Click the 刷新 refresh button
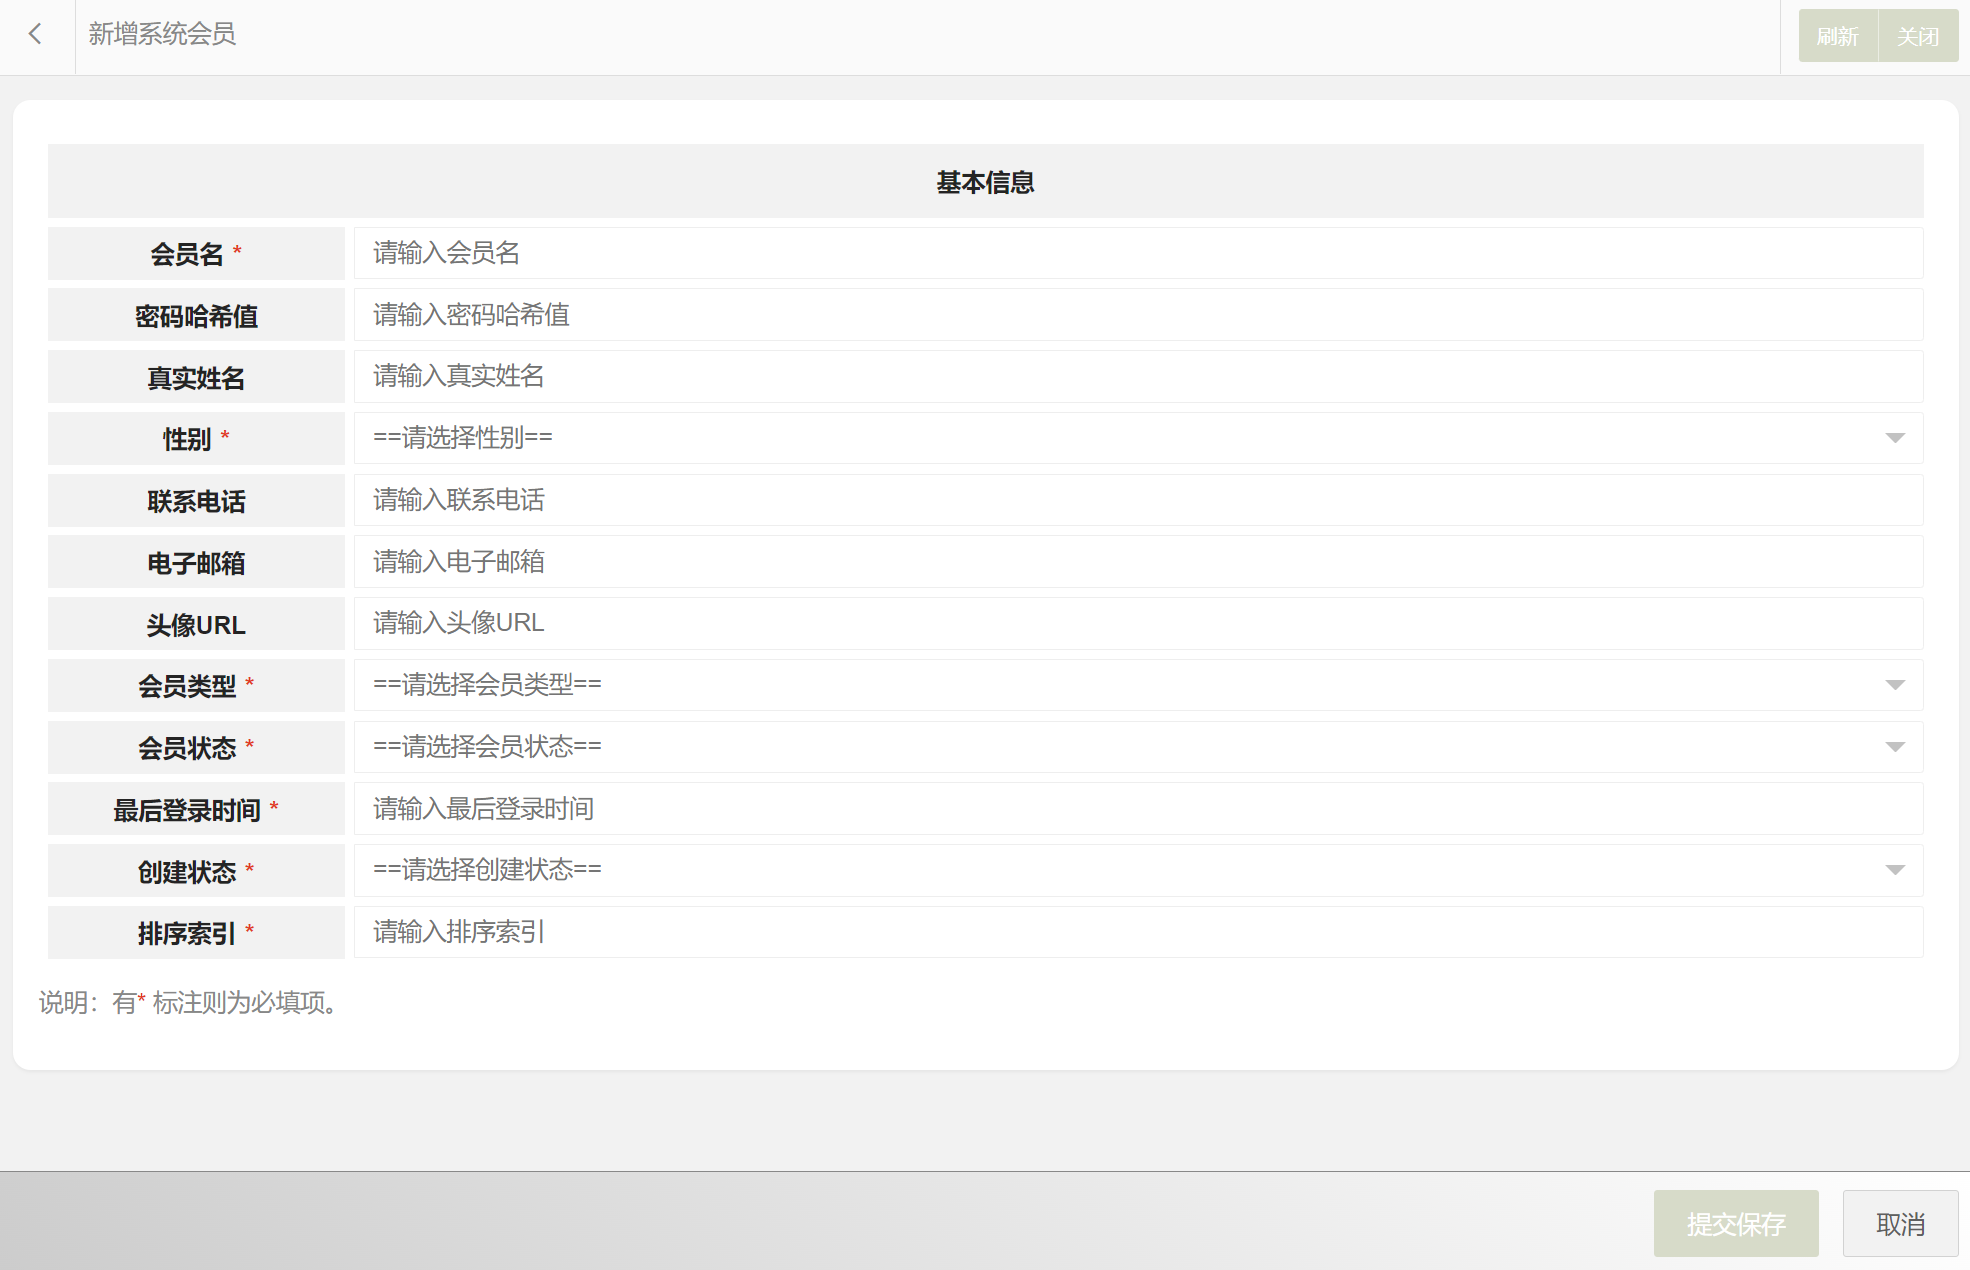This screenshot has height=1270, width=1970. point(1837,36)
